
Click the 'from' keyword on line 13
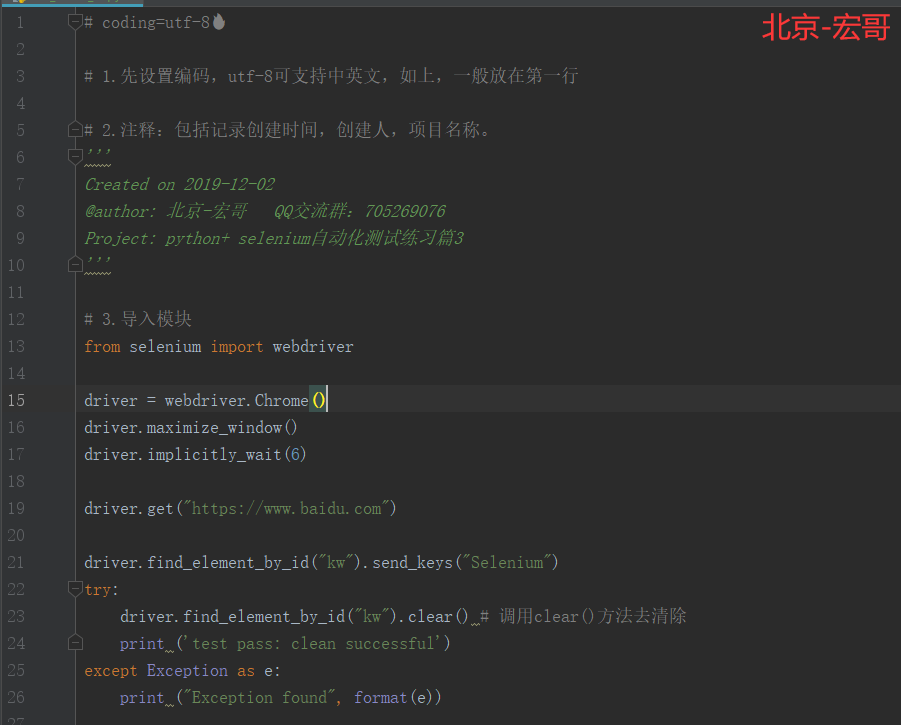102,346
